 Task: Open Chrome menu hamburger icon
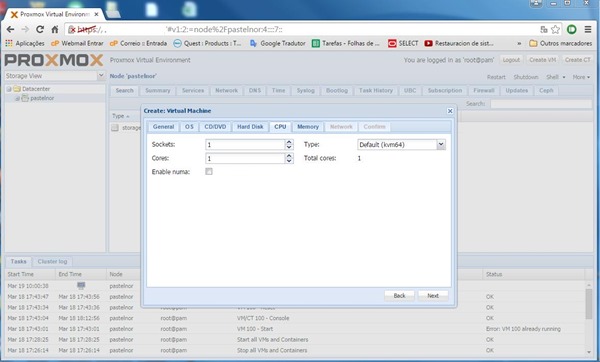[588, 29]
